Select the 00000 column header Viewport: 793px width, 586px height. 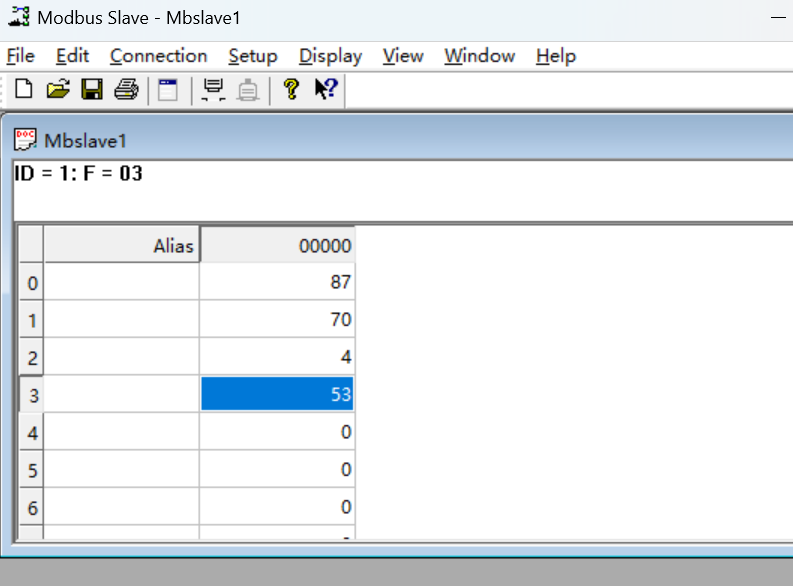(x=278, y=245)
